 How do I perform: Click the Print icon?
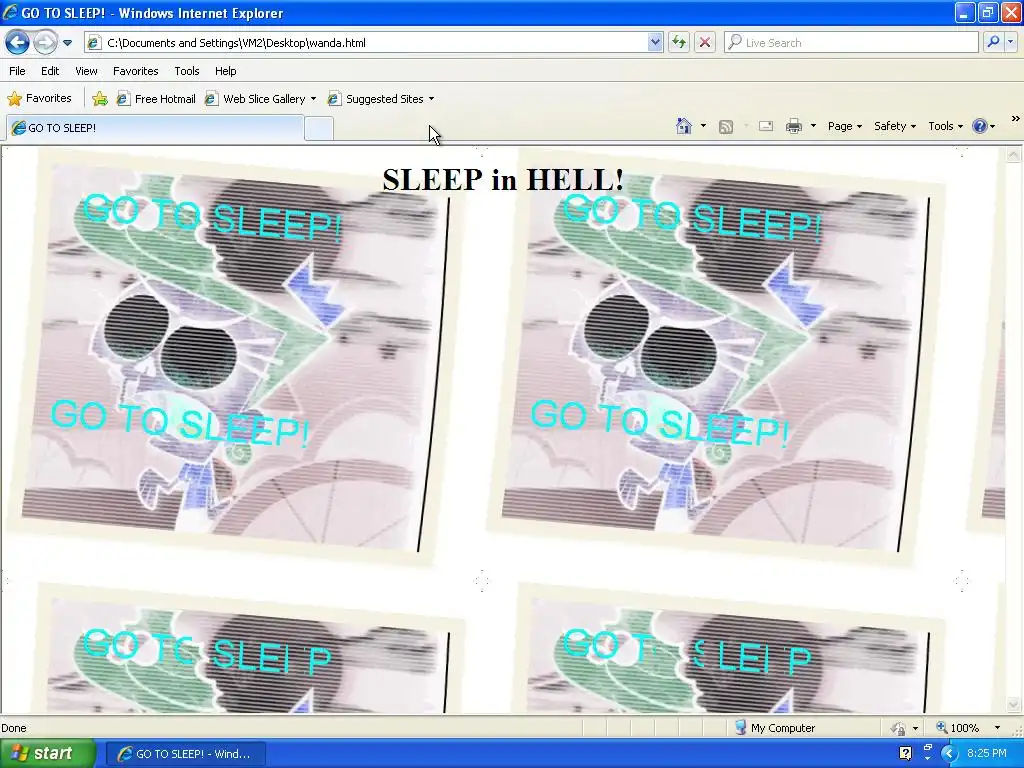click(x=793, y=126)
